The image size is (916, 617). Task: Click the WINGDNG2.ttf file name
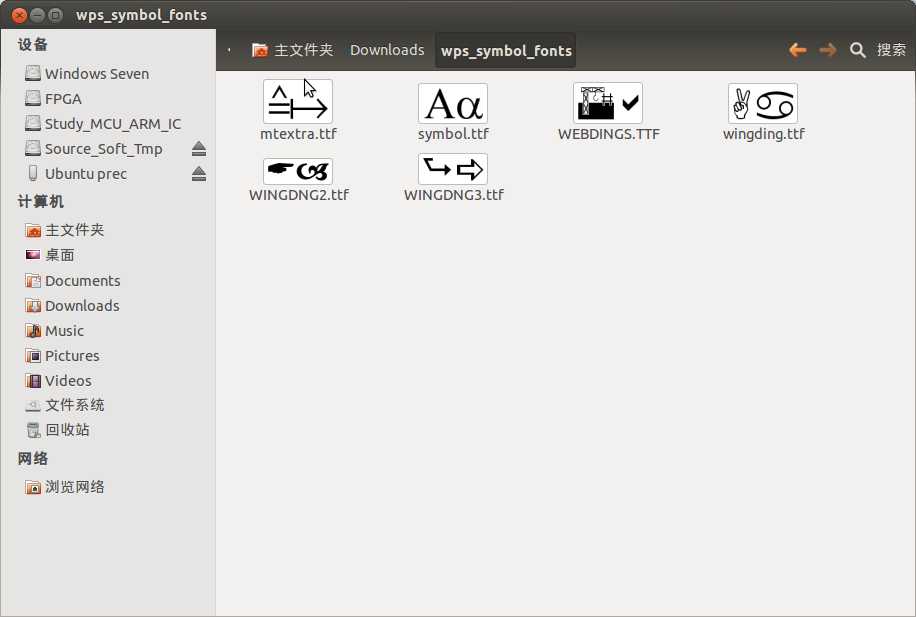point(298,195)
